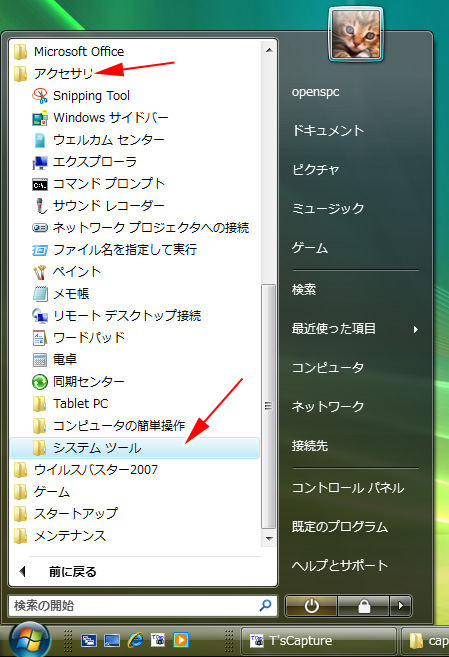The width and height of the screenshot is (449, 657).
Task: Launch the コマンド プロンプト command prompt
Action: coord(99,184)
